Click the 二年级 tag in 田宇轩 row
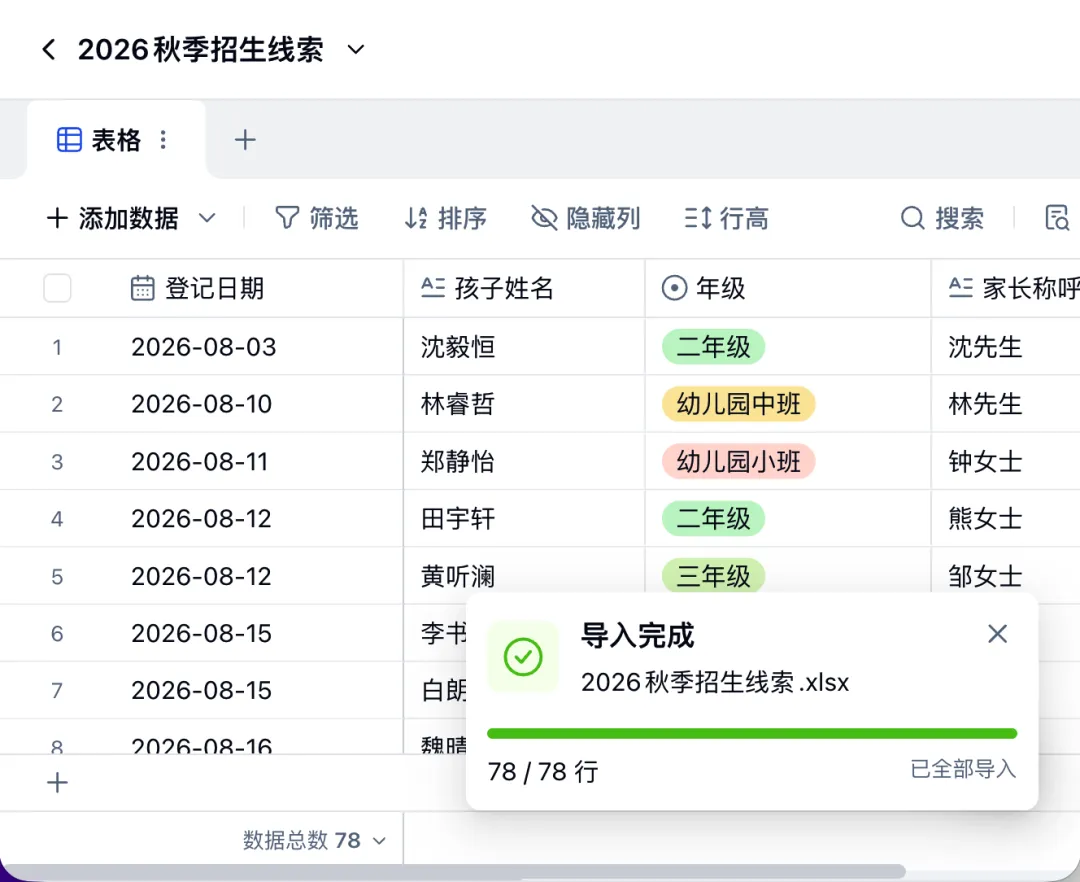Image resolution: width=1080 pixels, height=882 pixels. coord(713,518)
